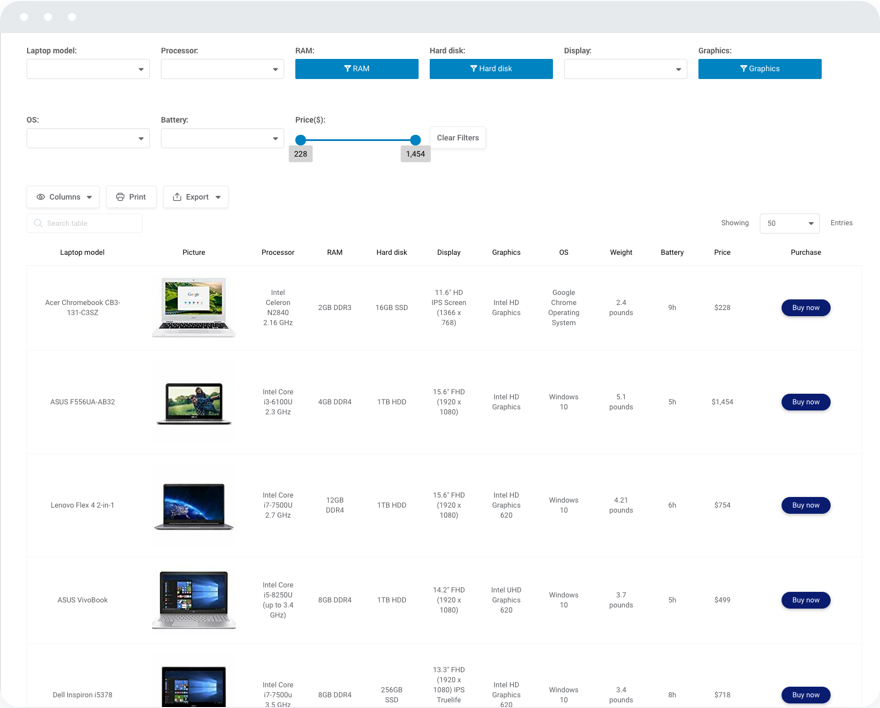The image size is (880, 708).
Task: Click the Graphics filter button
Action: [760, 69]
